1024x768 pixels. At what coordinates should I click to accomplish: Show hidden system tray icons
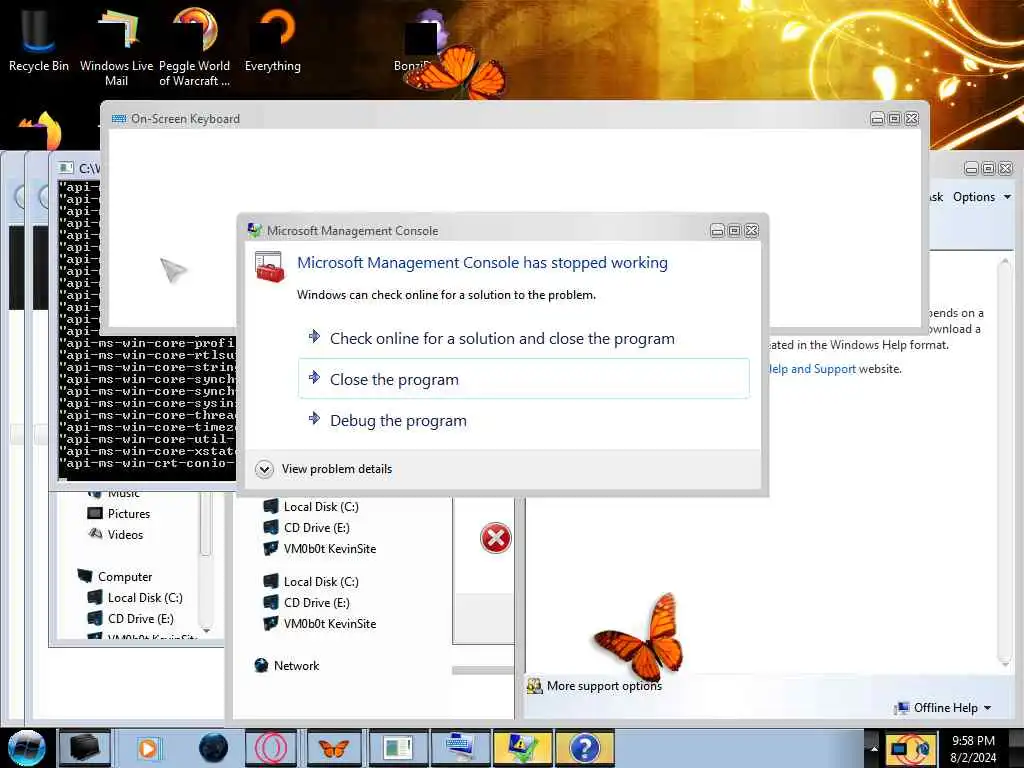[x=874, y=748]
